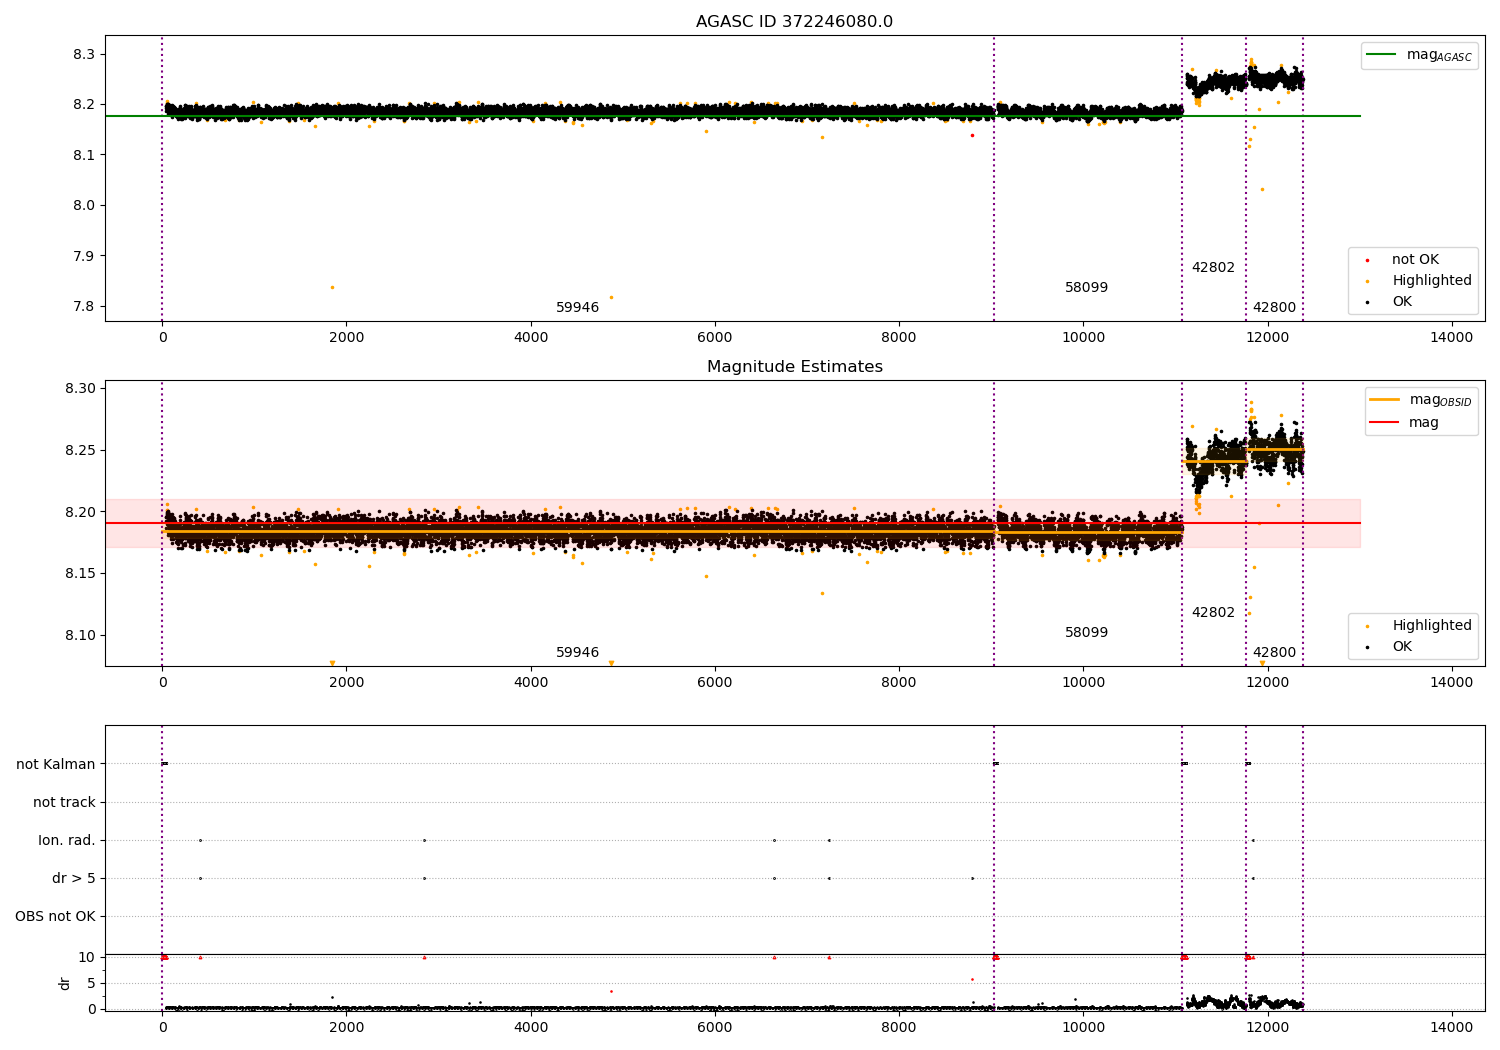Select the red mag legend entry
Screen dimensions: 1500x1050
click(1405, 422)
